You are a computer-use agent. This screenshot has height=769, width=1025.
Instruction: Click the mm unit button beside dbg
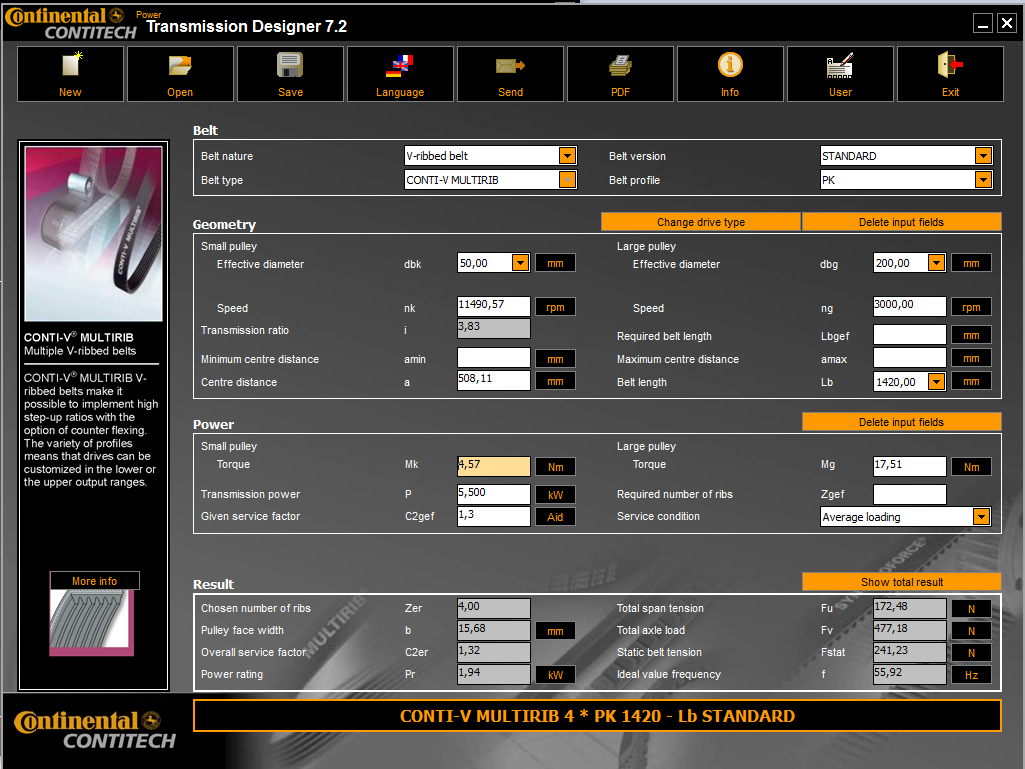tap(971, 263)
